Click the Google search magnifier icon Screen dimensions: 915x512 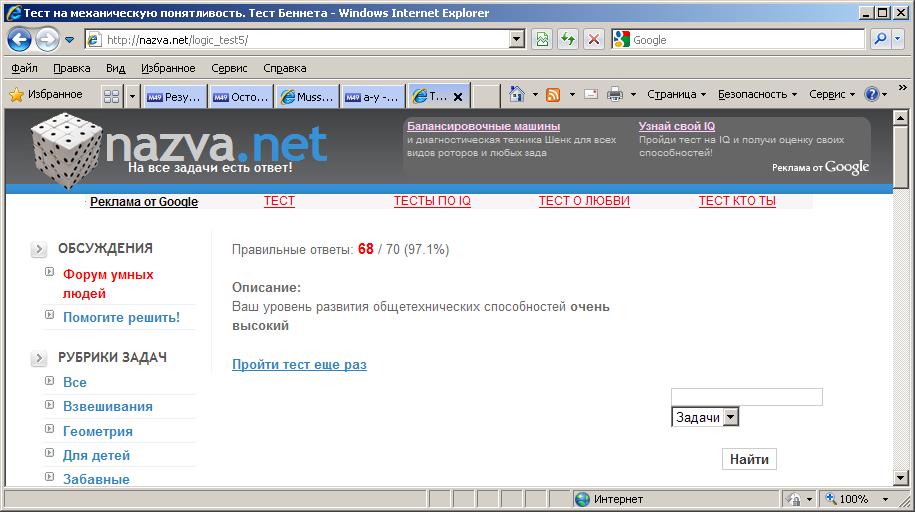coord(880,40)
